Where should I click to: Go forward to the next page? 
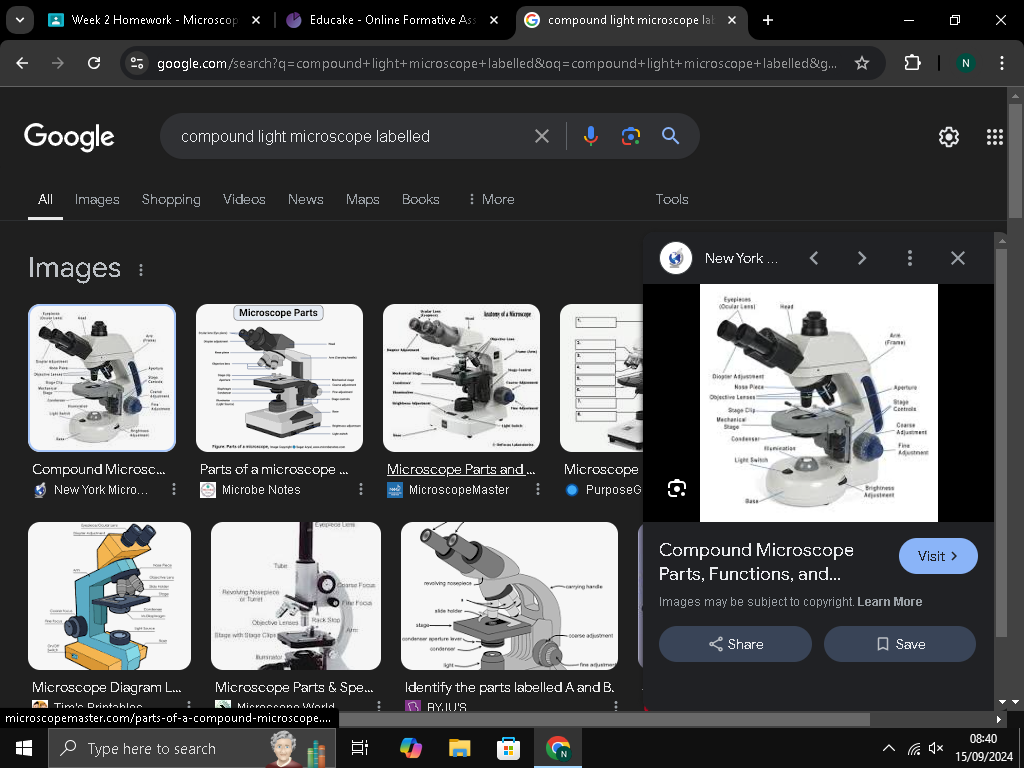[x=58, y=63]
